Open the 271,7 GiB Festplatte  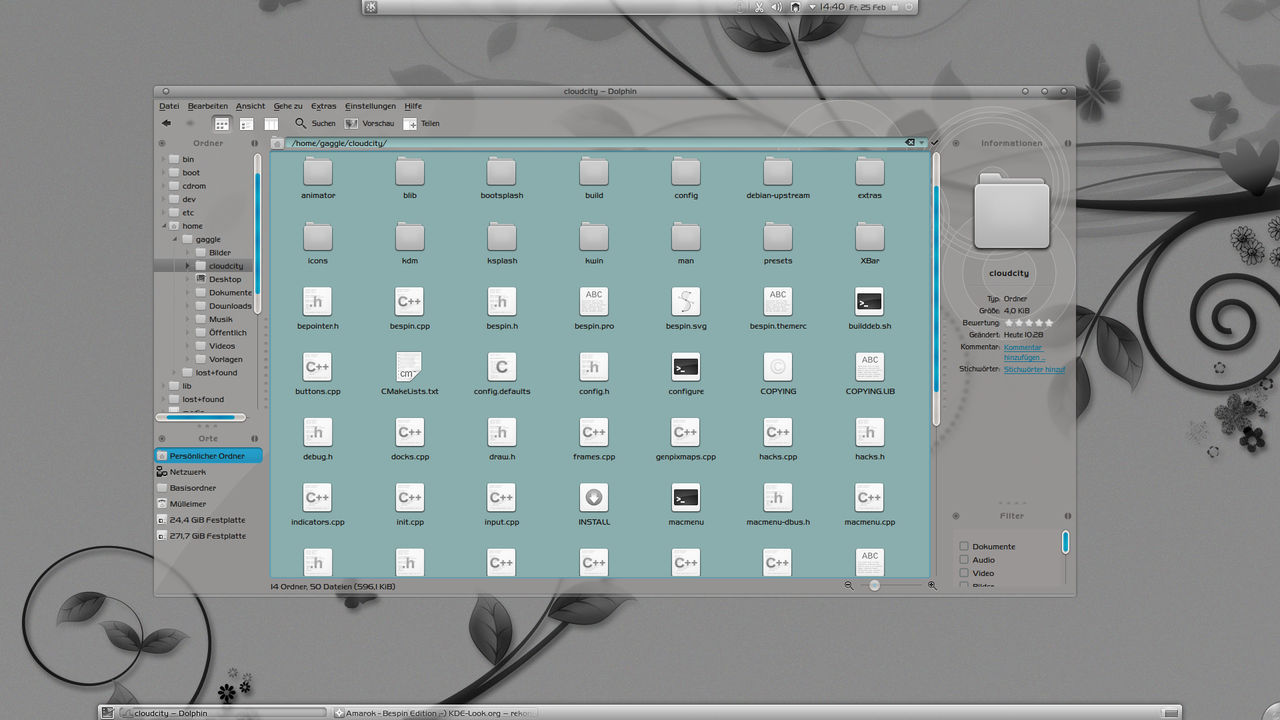tap(208, 536)
